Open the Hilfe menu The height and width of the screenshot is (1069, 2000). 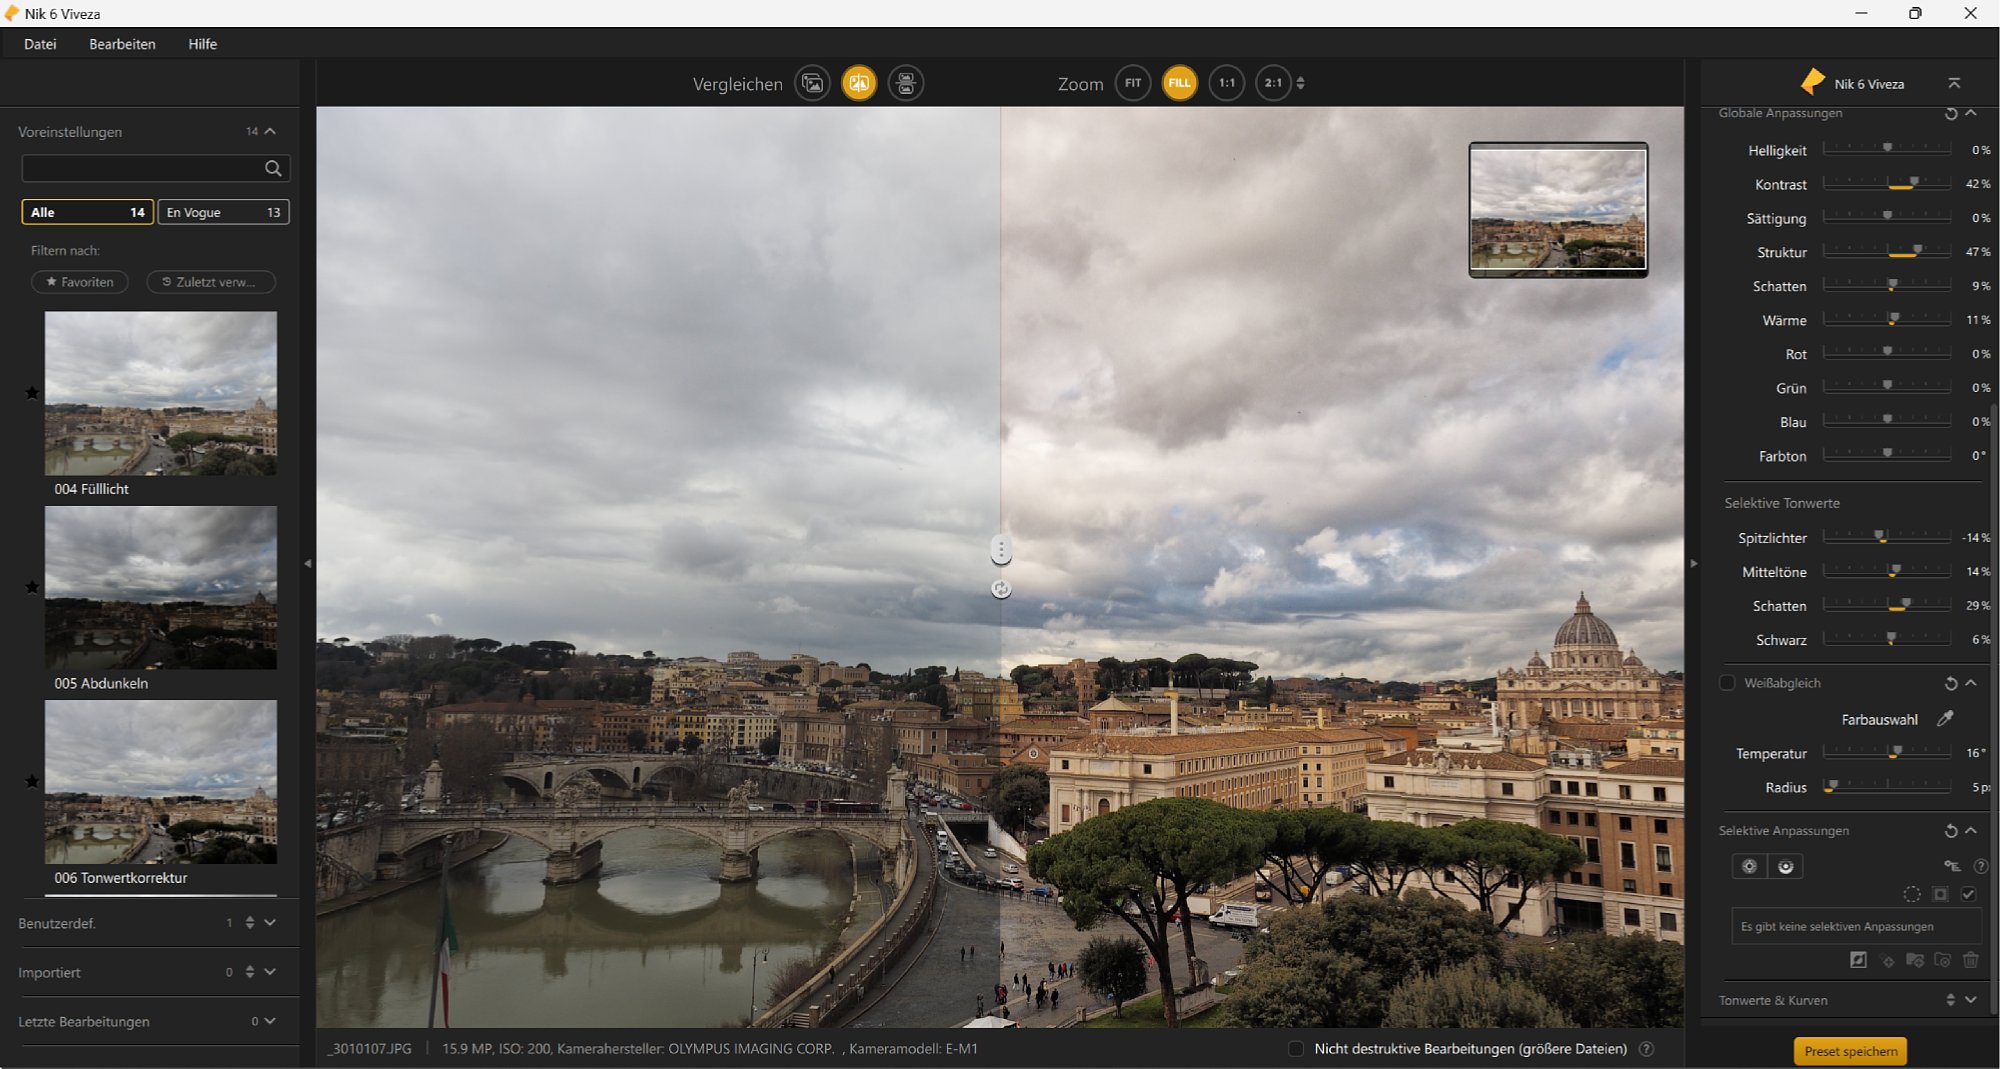click(202, 44)
